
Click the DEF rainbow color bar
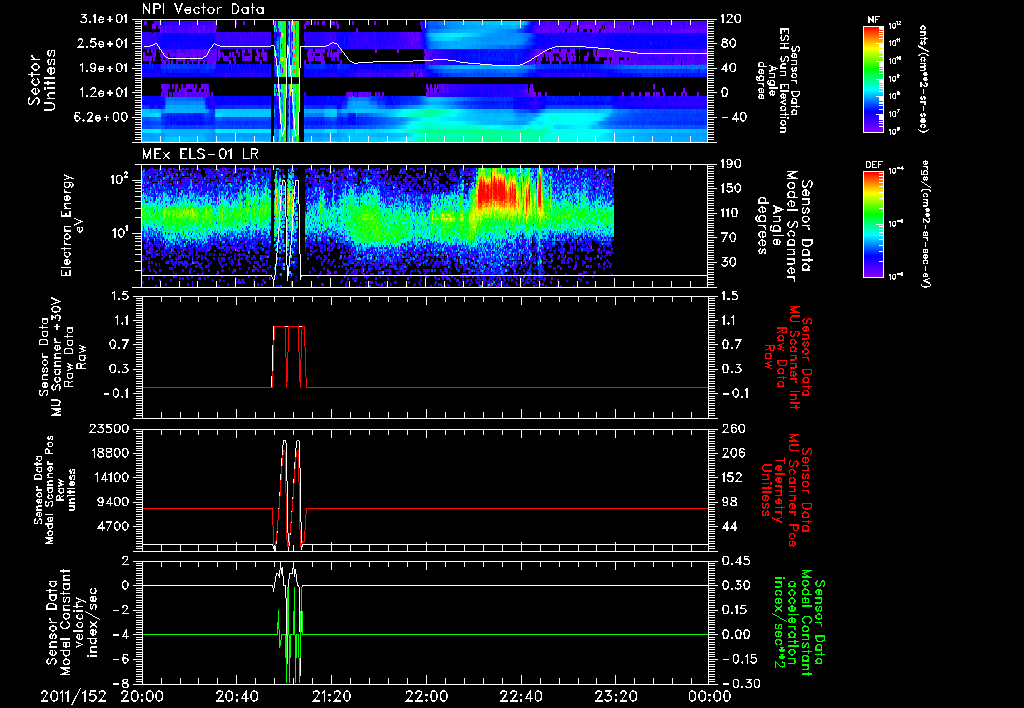click(873, 224)
